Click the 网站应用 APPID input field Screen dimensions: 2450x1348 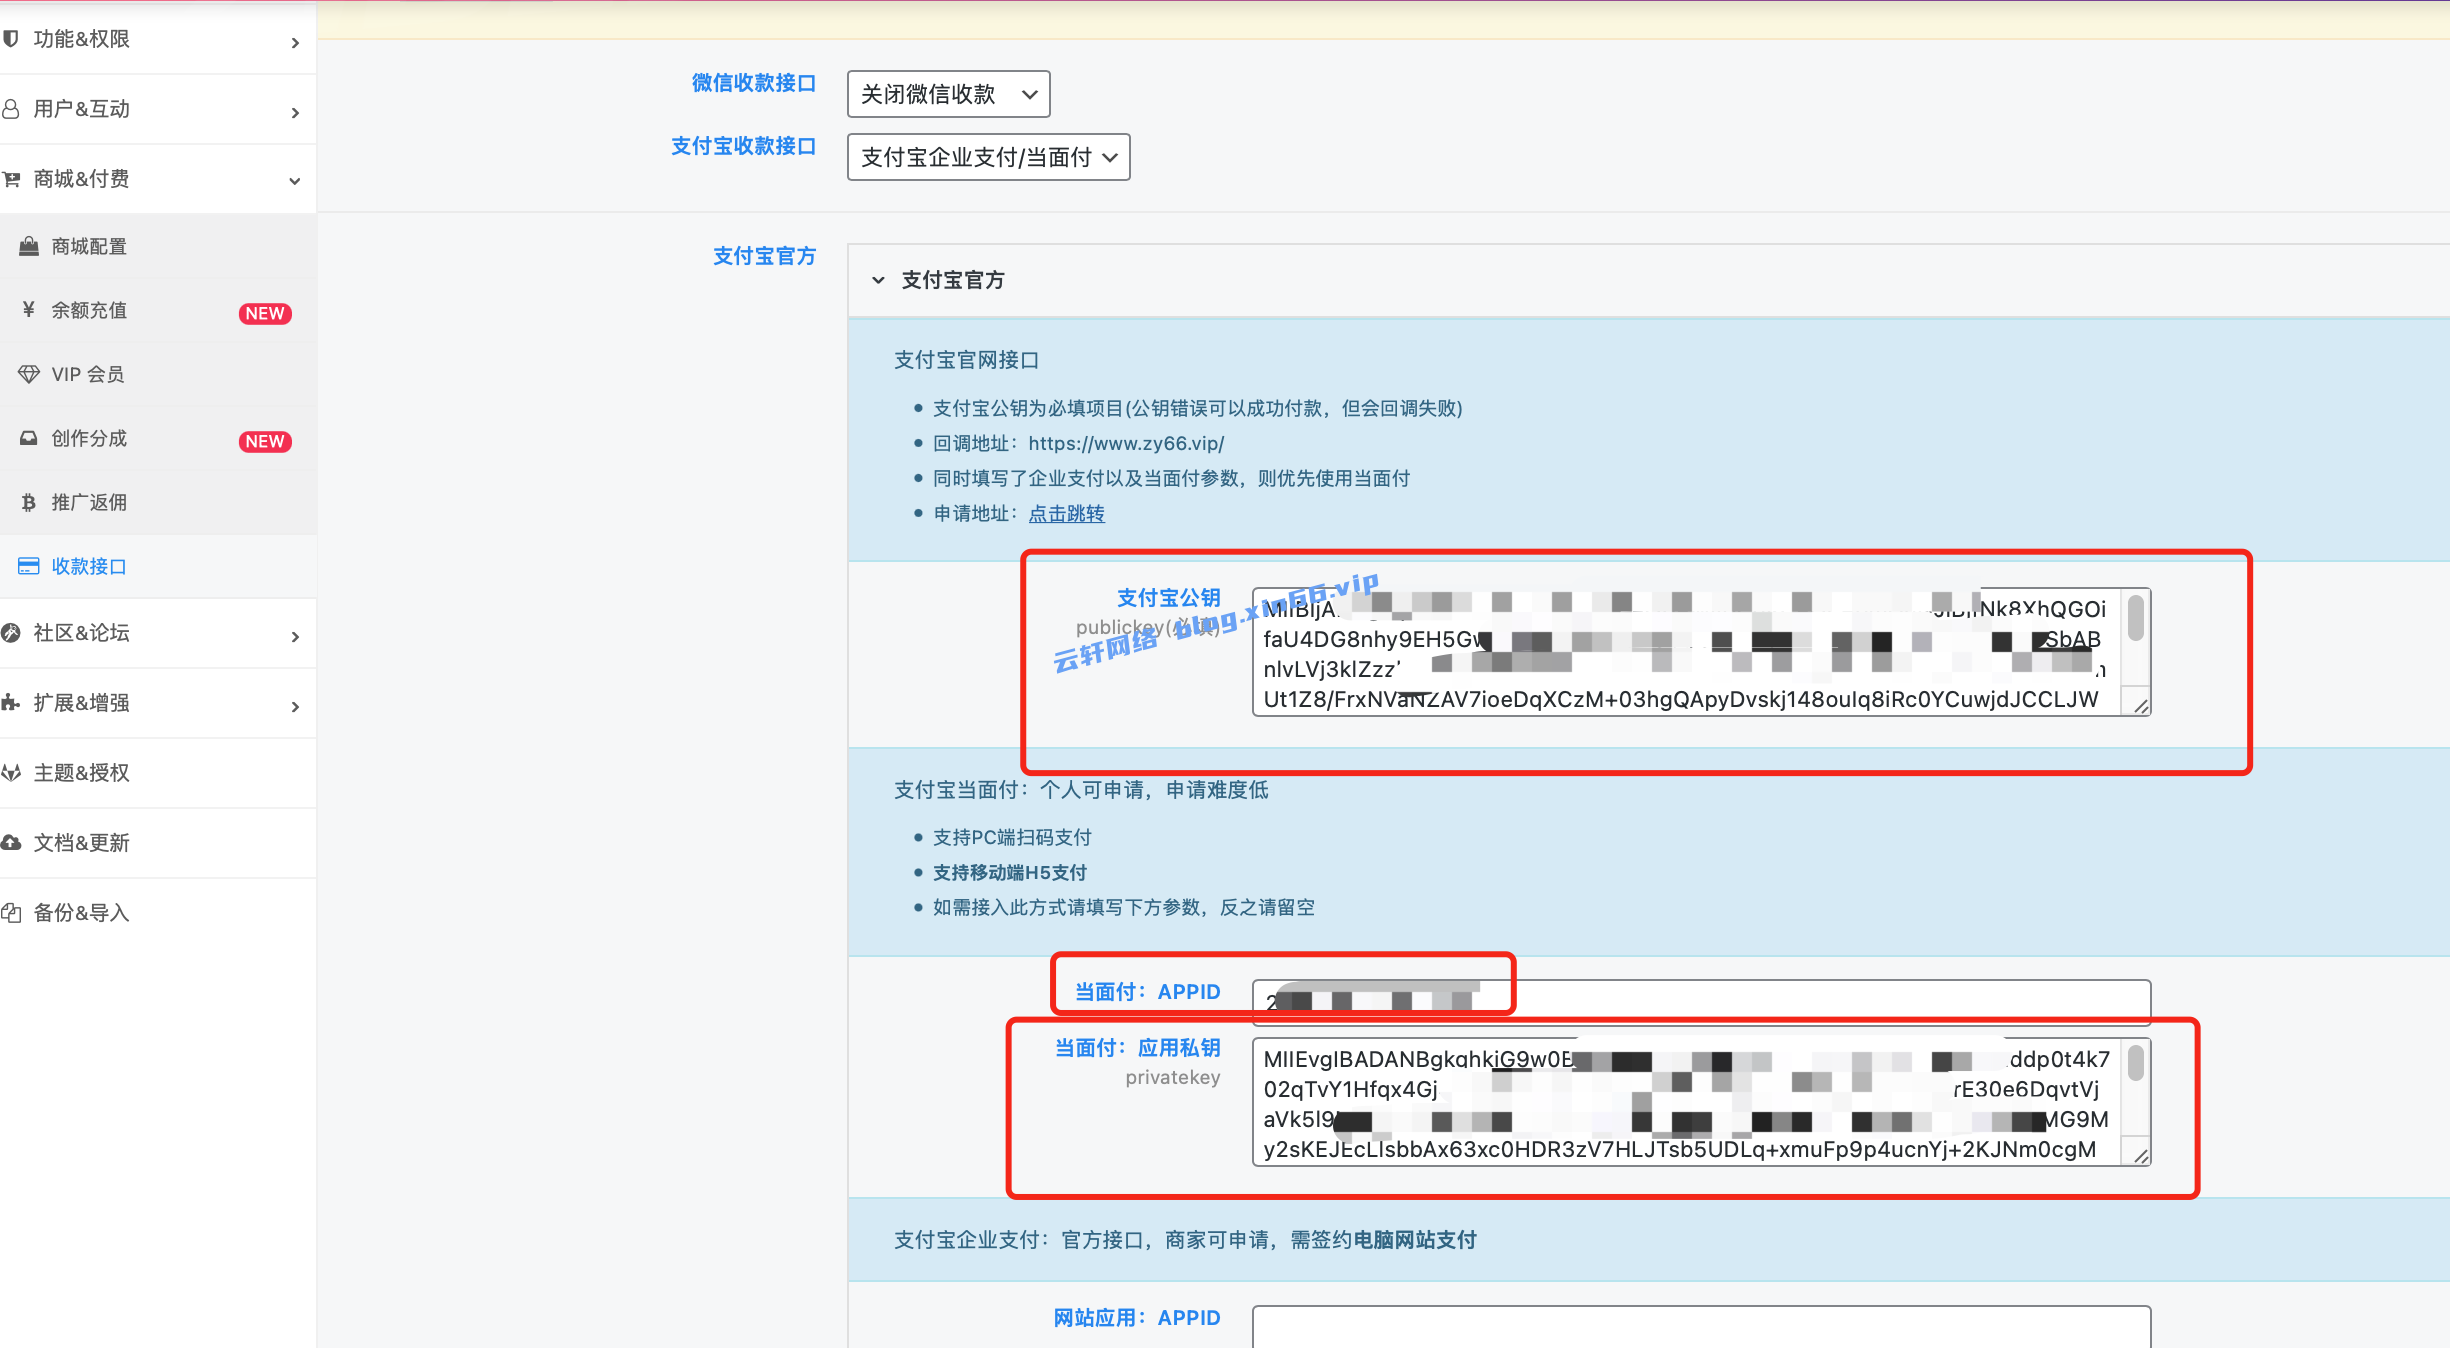1701,1327
